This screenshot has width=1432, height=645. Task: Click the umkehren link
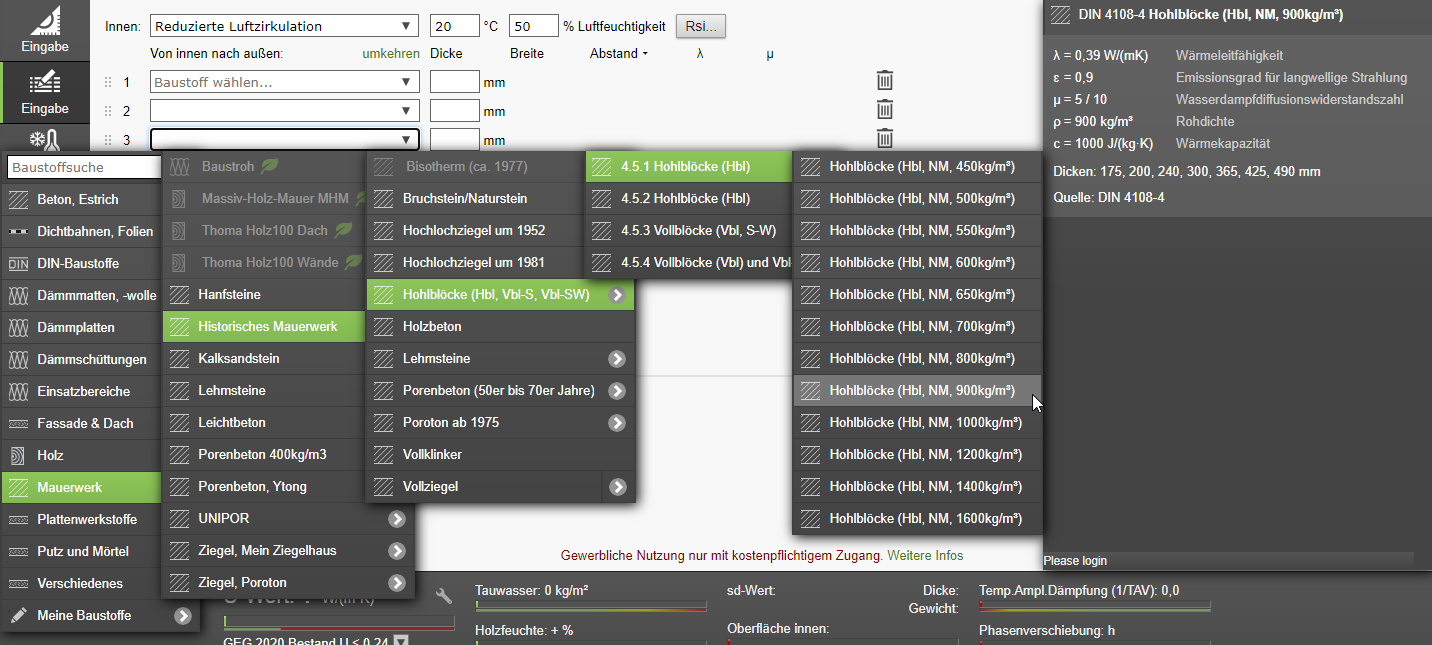[x=390, y=53]
